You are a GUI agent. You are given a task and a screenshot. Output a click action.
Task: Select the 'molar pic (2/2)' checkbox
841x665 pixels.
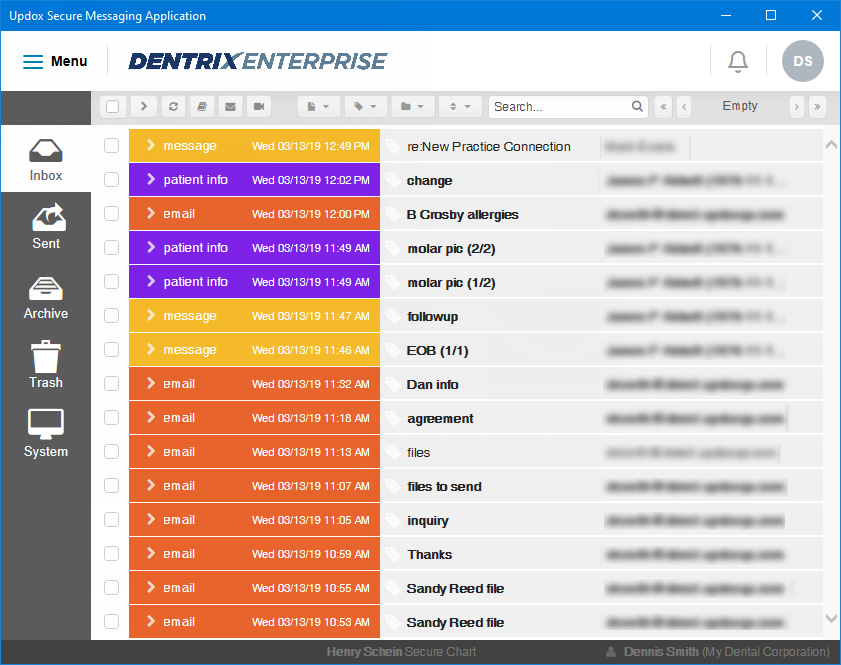[112, 247]
